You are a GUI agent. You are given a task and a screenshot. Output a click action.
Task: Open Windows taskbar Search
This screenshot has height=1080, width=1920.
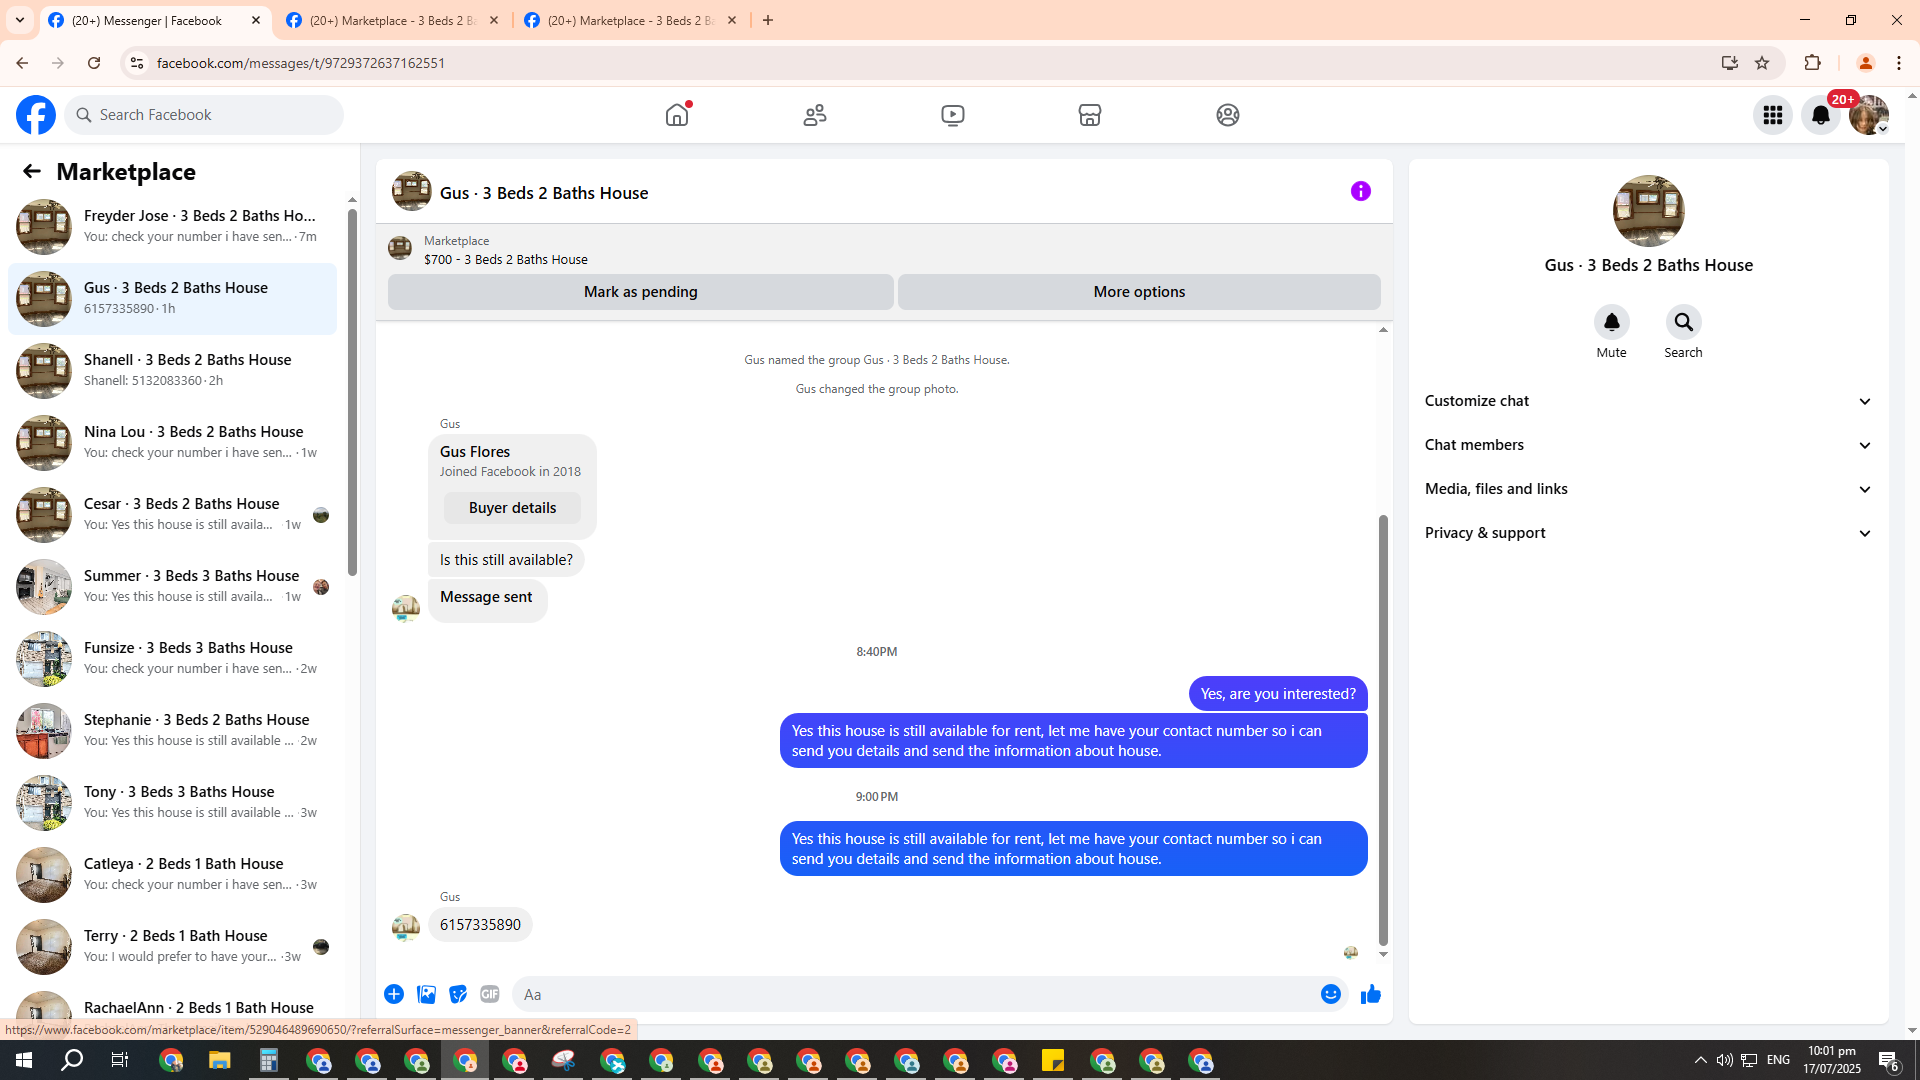[72, 1060]
